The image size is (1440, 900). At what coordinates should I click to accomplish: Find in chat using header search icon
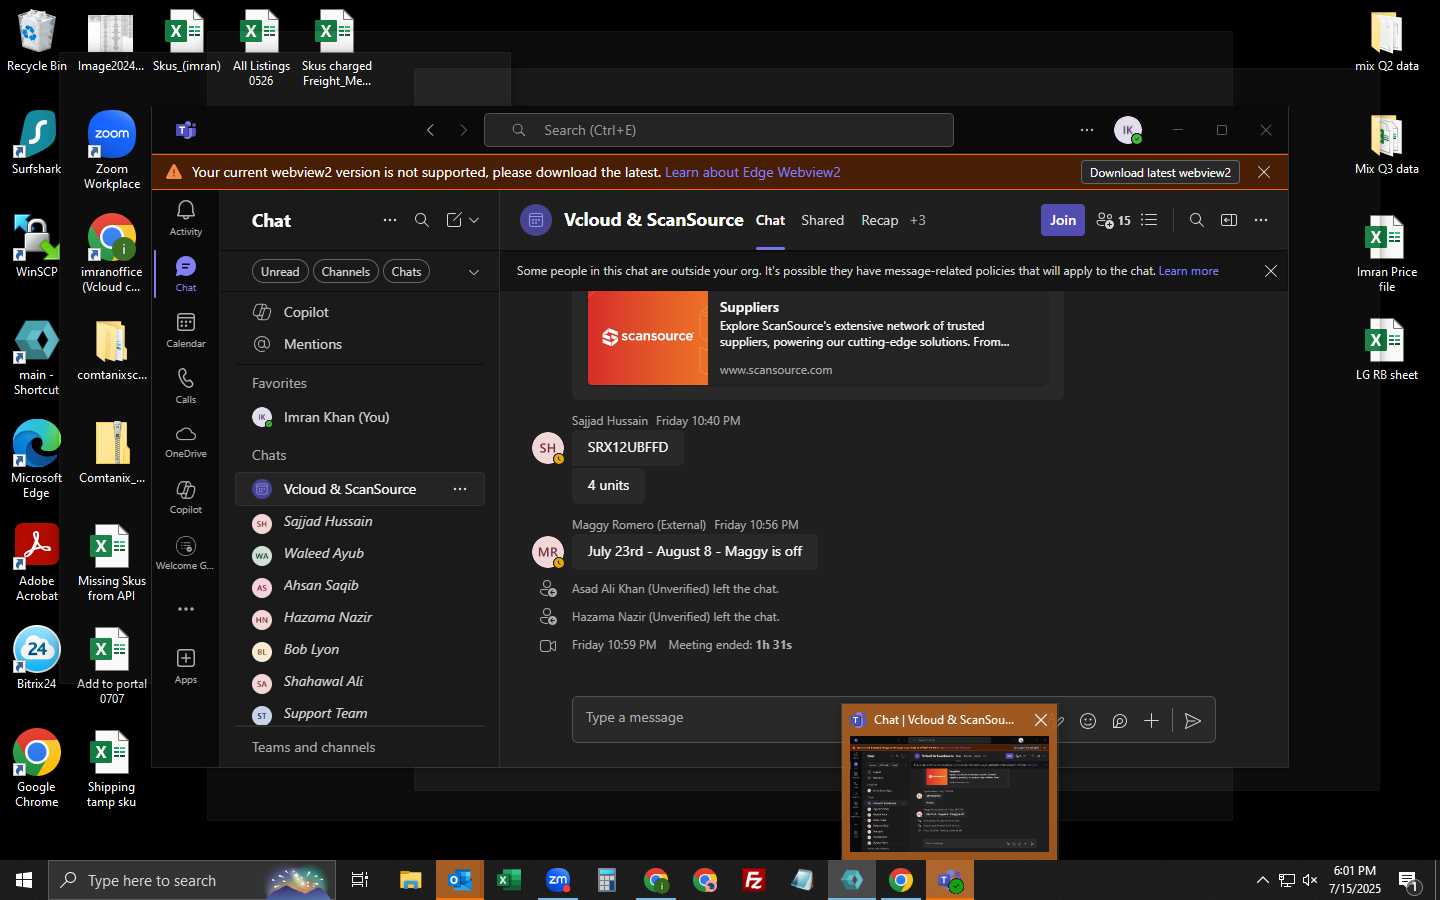pyautogui.click(x=1196, y=220)
